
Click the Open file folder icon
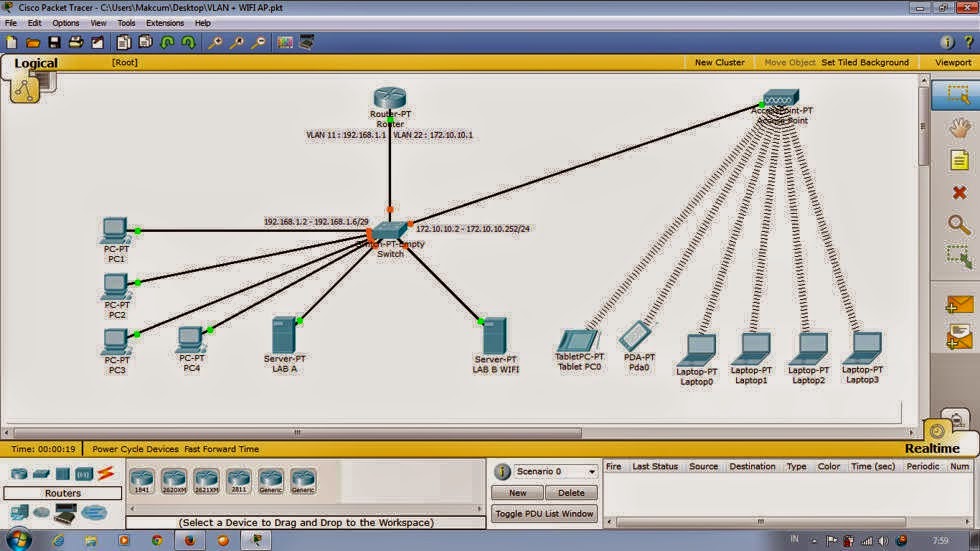click(32, 42)
